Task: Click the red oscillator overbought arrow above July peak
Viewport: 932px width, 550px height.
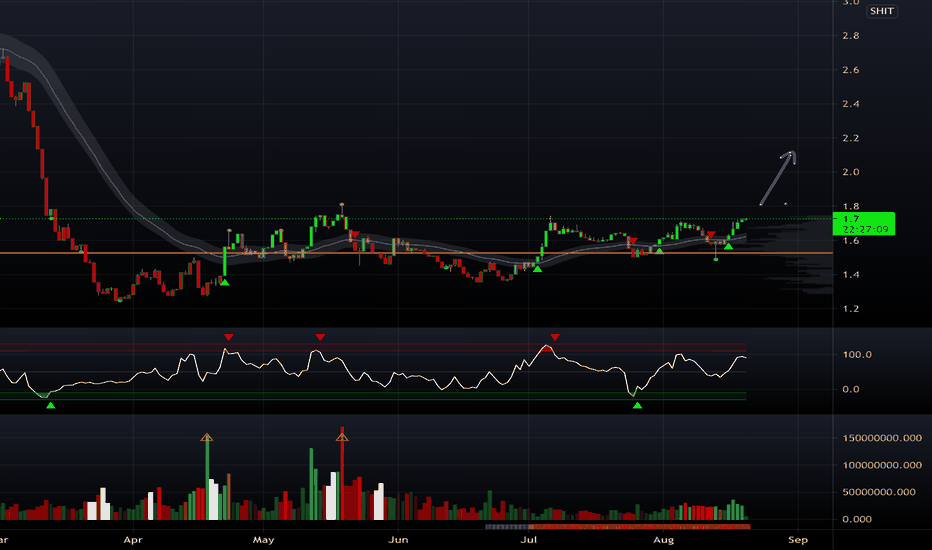Action: (555, 337)
